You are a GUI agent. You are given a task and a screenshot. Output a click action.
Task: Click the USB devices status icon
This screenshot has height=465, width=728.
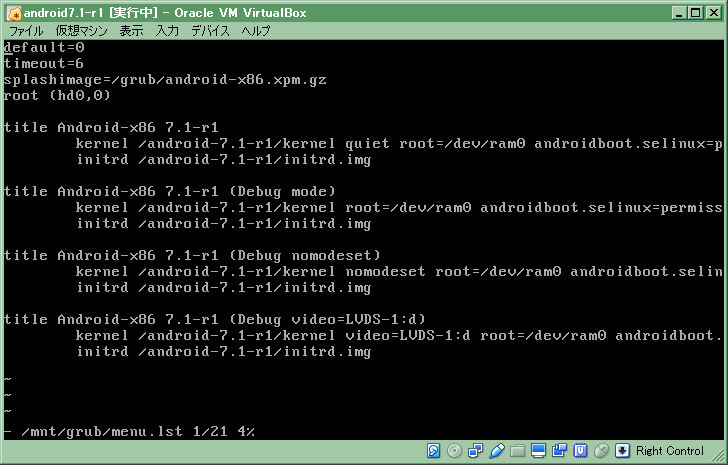pos(496,450)
